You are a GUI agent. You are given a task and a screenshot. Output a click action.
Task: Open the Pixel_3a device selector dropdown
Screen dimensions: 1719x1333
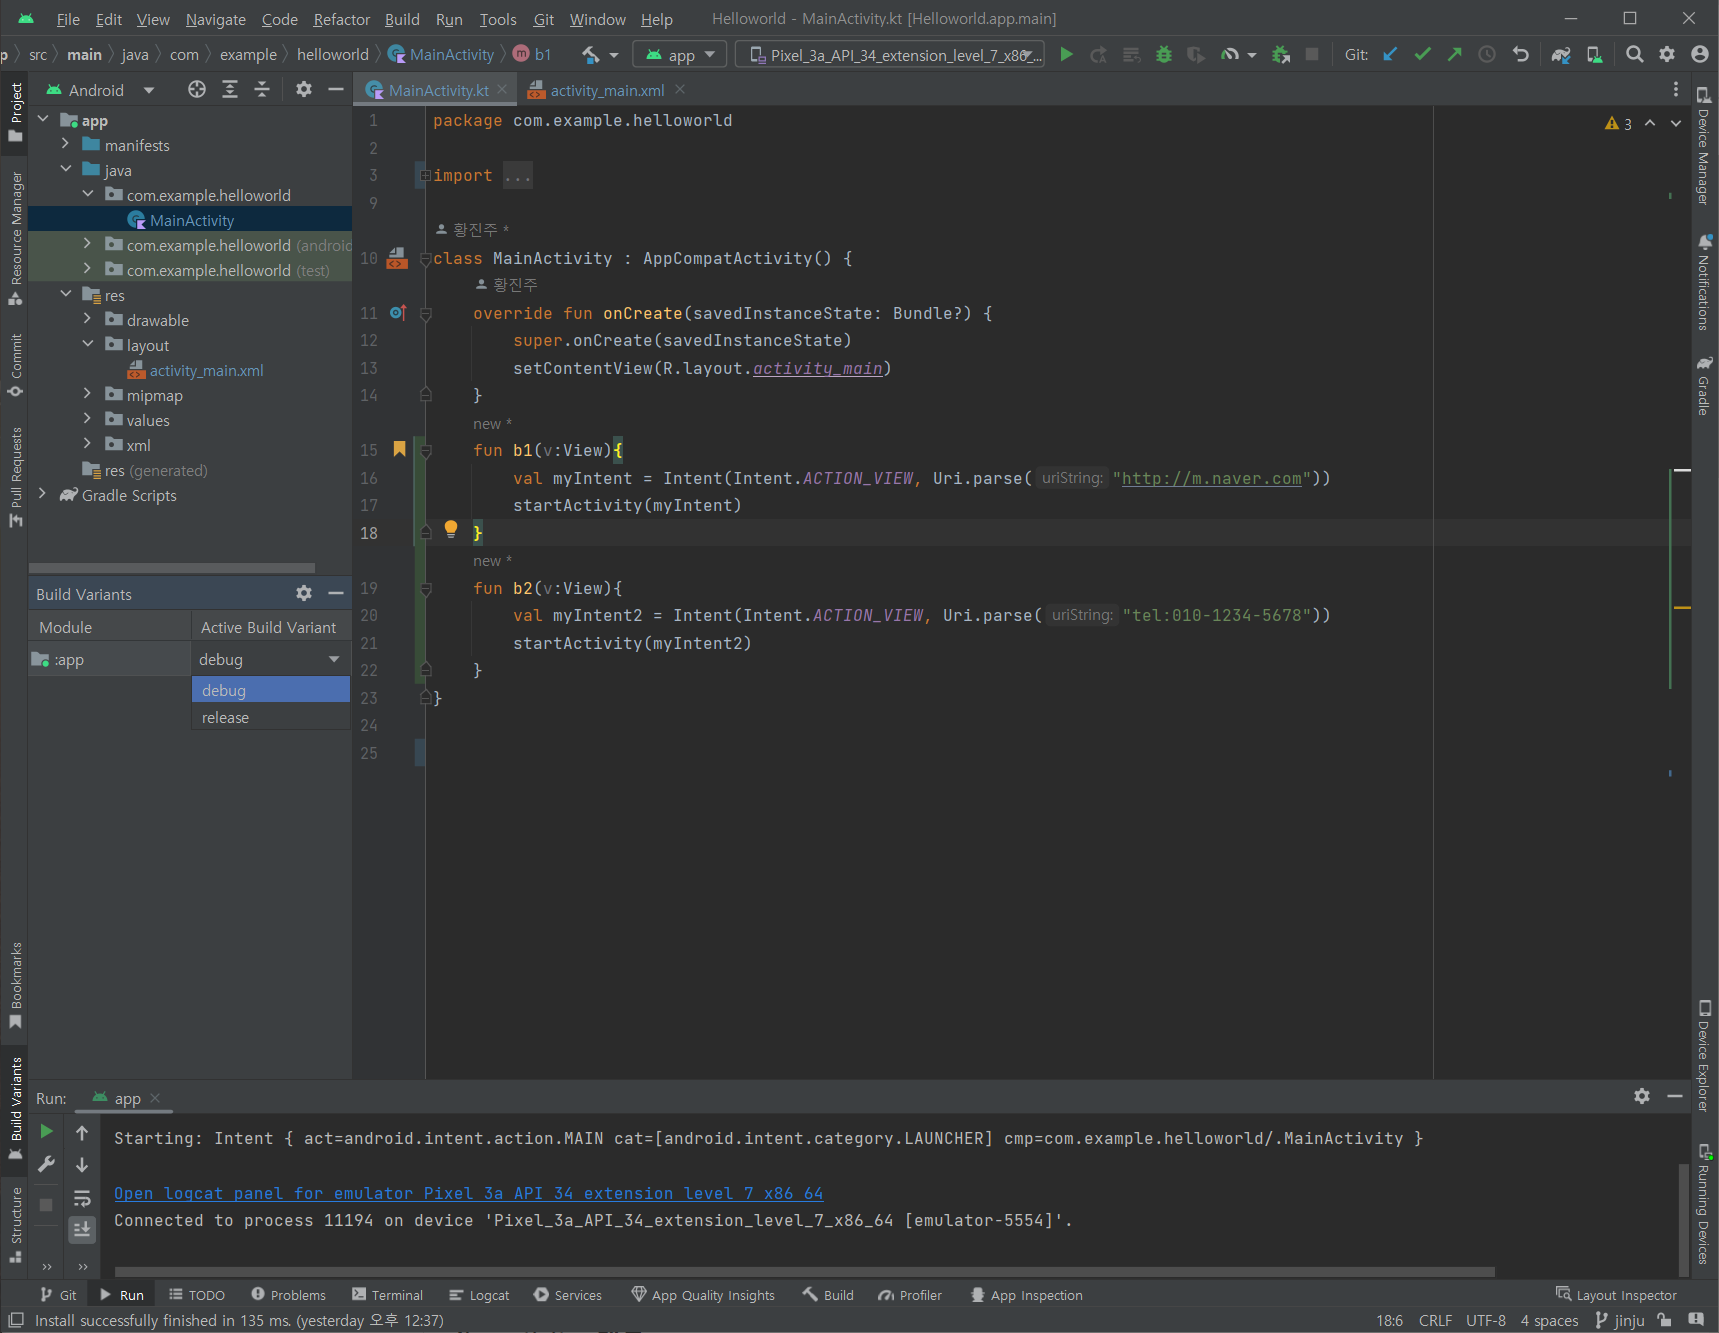click(x=890, y=55)
